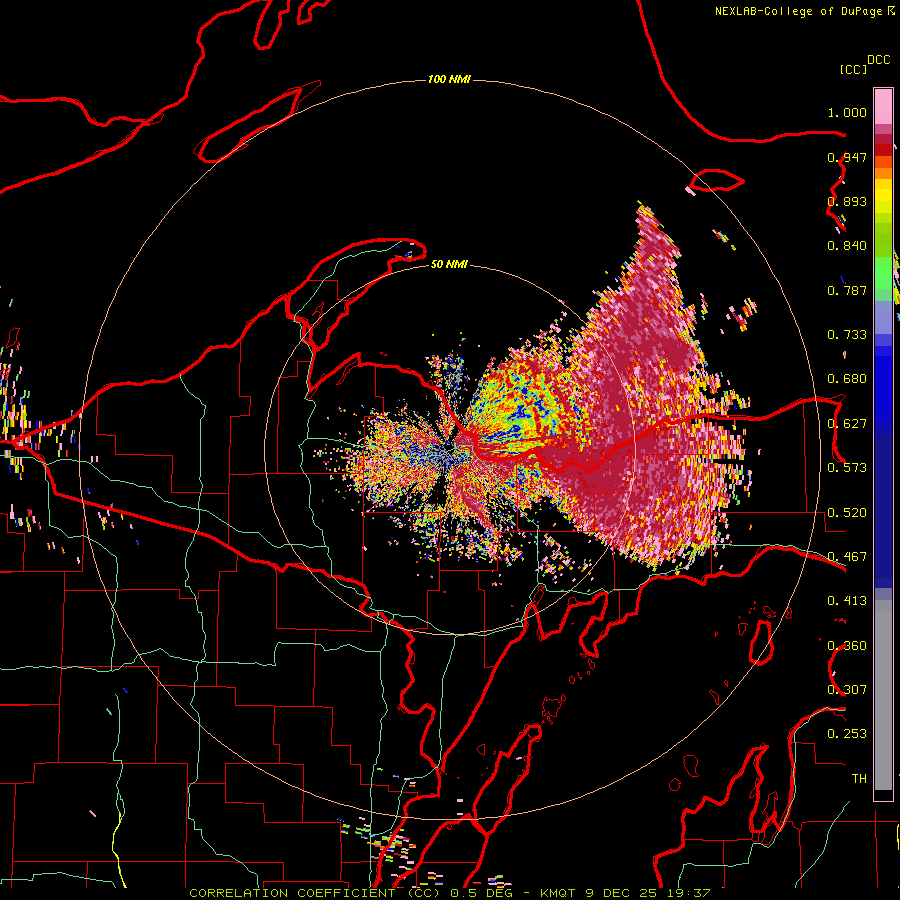The image size is (900, 900).
Task: Click the 0.840 scale value
Action: click(x=847, y=246)
